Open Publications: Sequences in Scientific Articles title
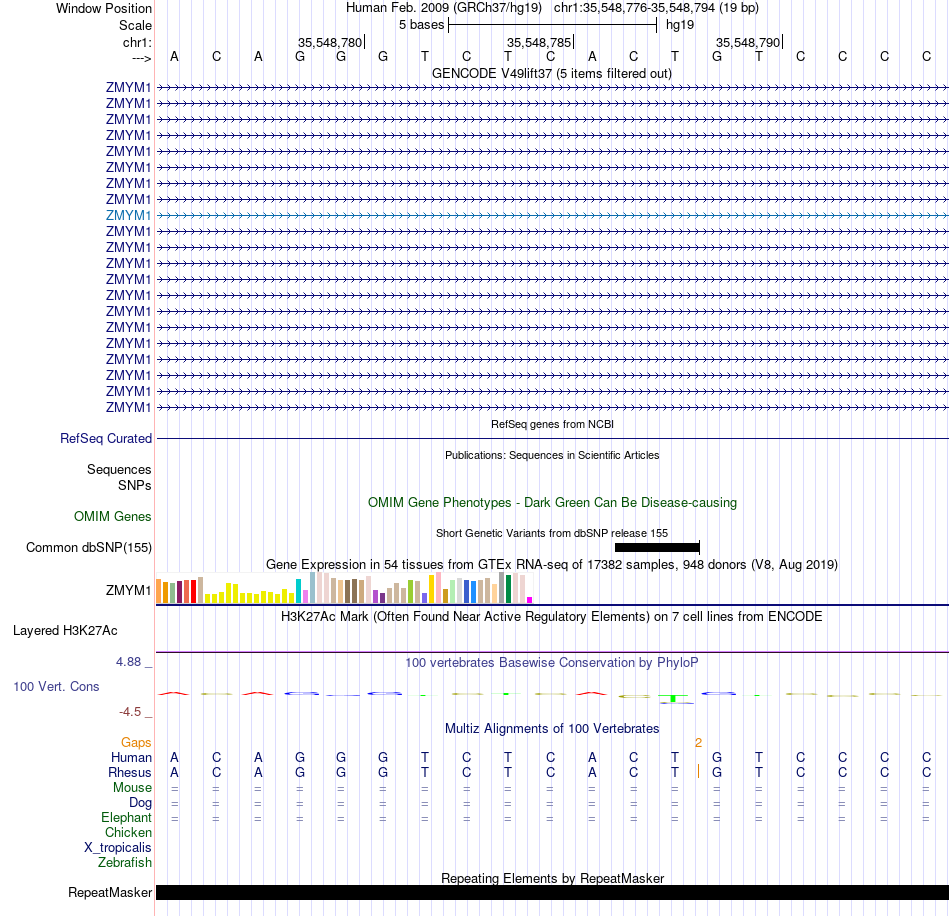 pos(552,455)
